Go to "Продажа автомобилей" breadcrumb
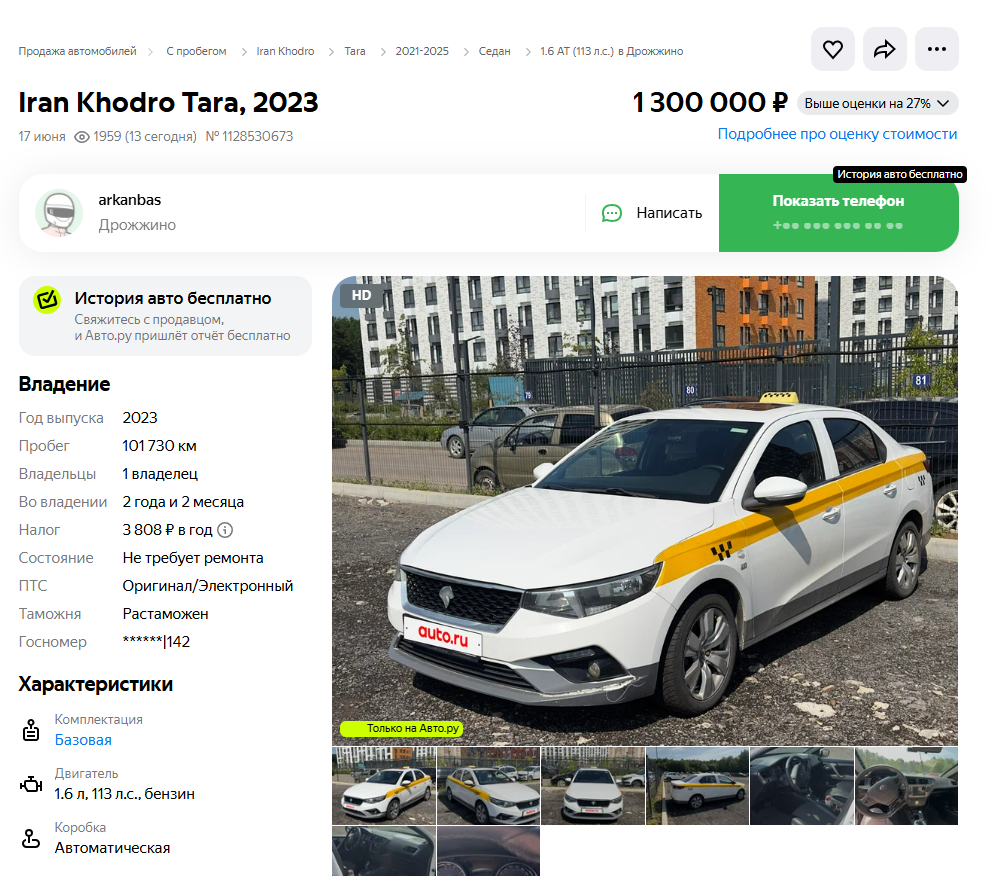Image resolution: width=997 pixels, height=876 pixels. click(x=76, y=51)
